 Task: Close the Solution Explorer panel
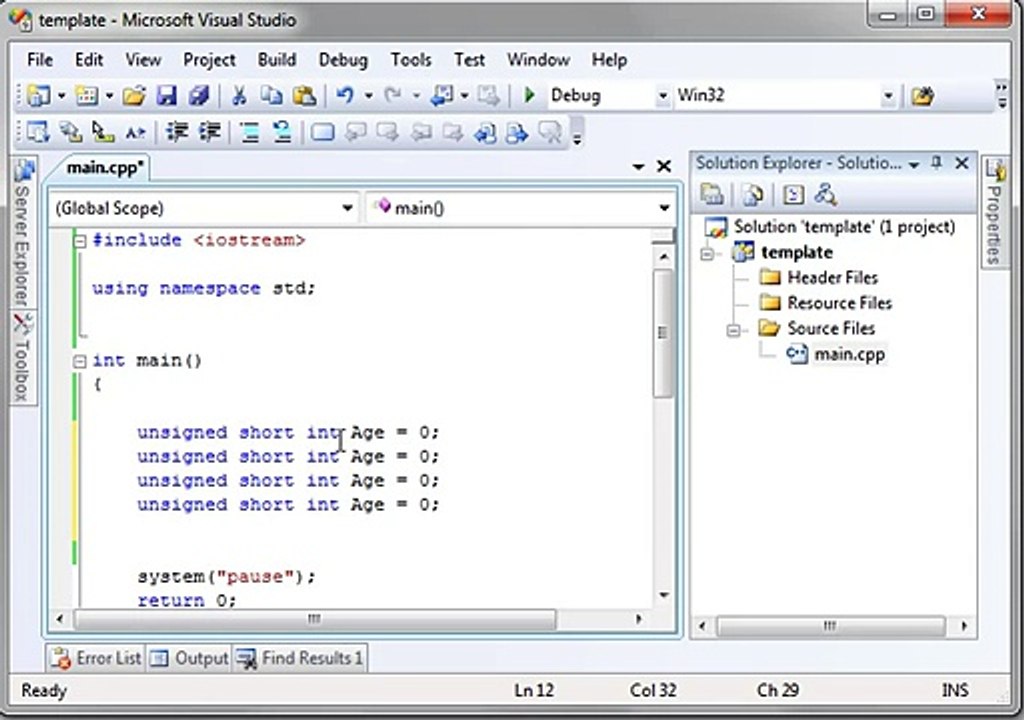pos(962,163)
